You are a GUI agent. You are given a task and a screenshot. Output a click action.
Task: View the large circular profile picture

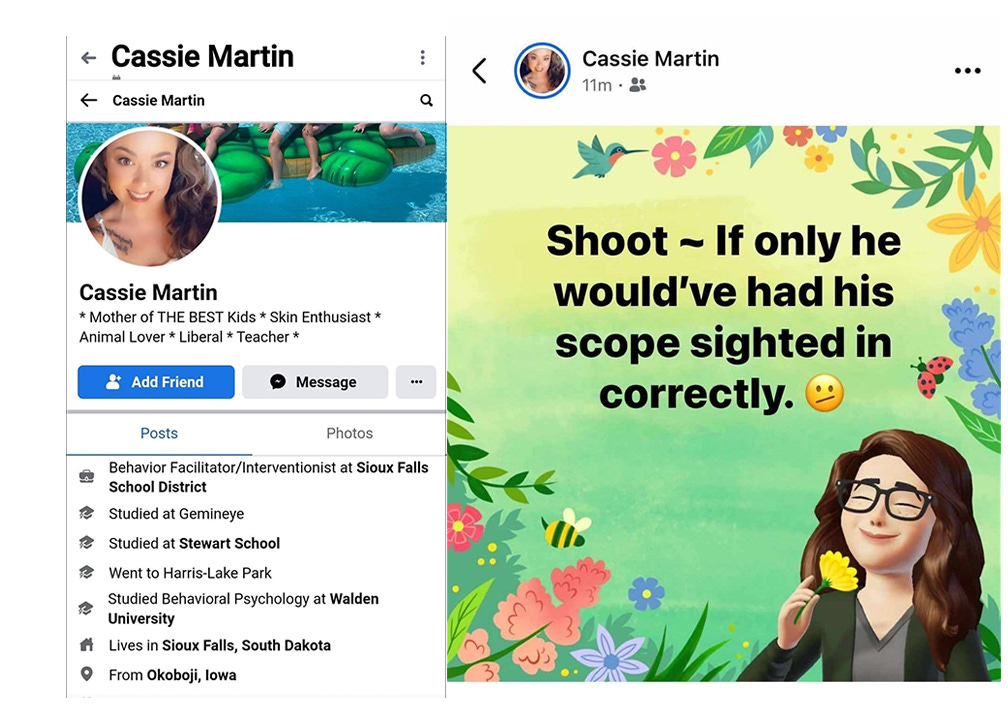pos(150,197)
